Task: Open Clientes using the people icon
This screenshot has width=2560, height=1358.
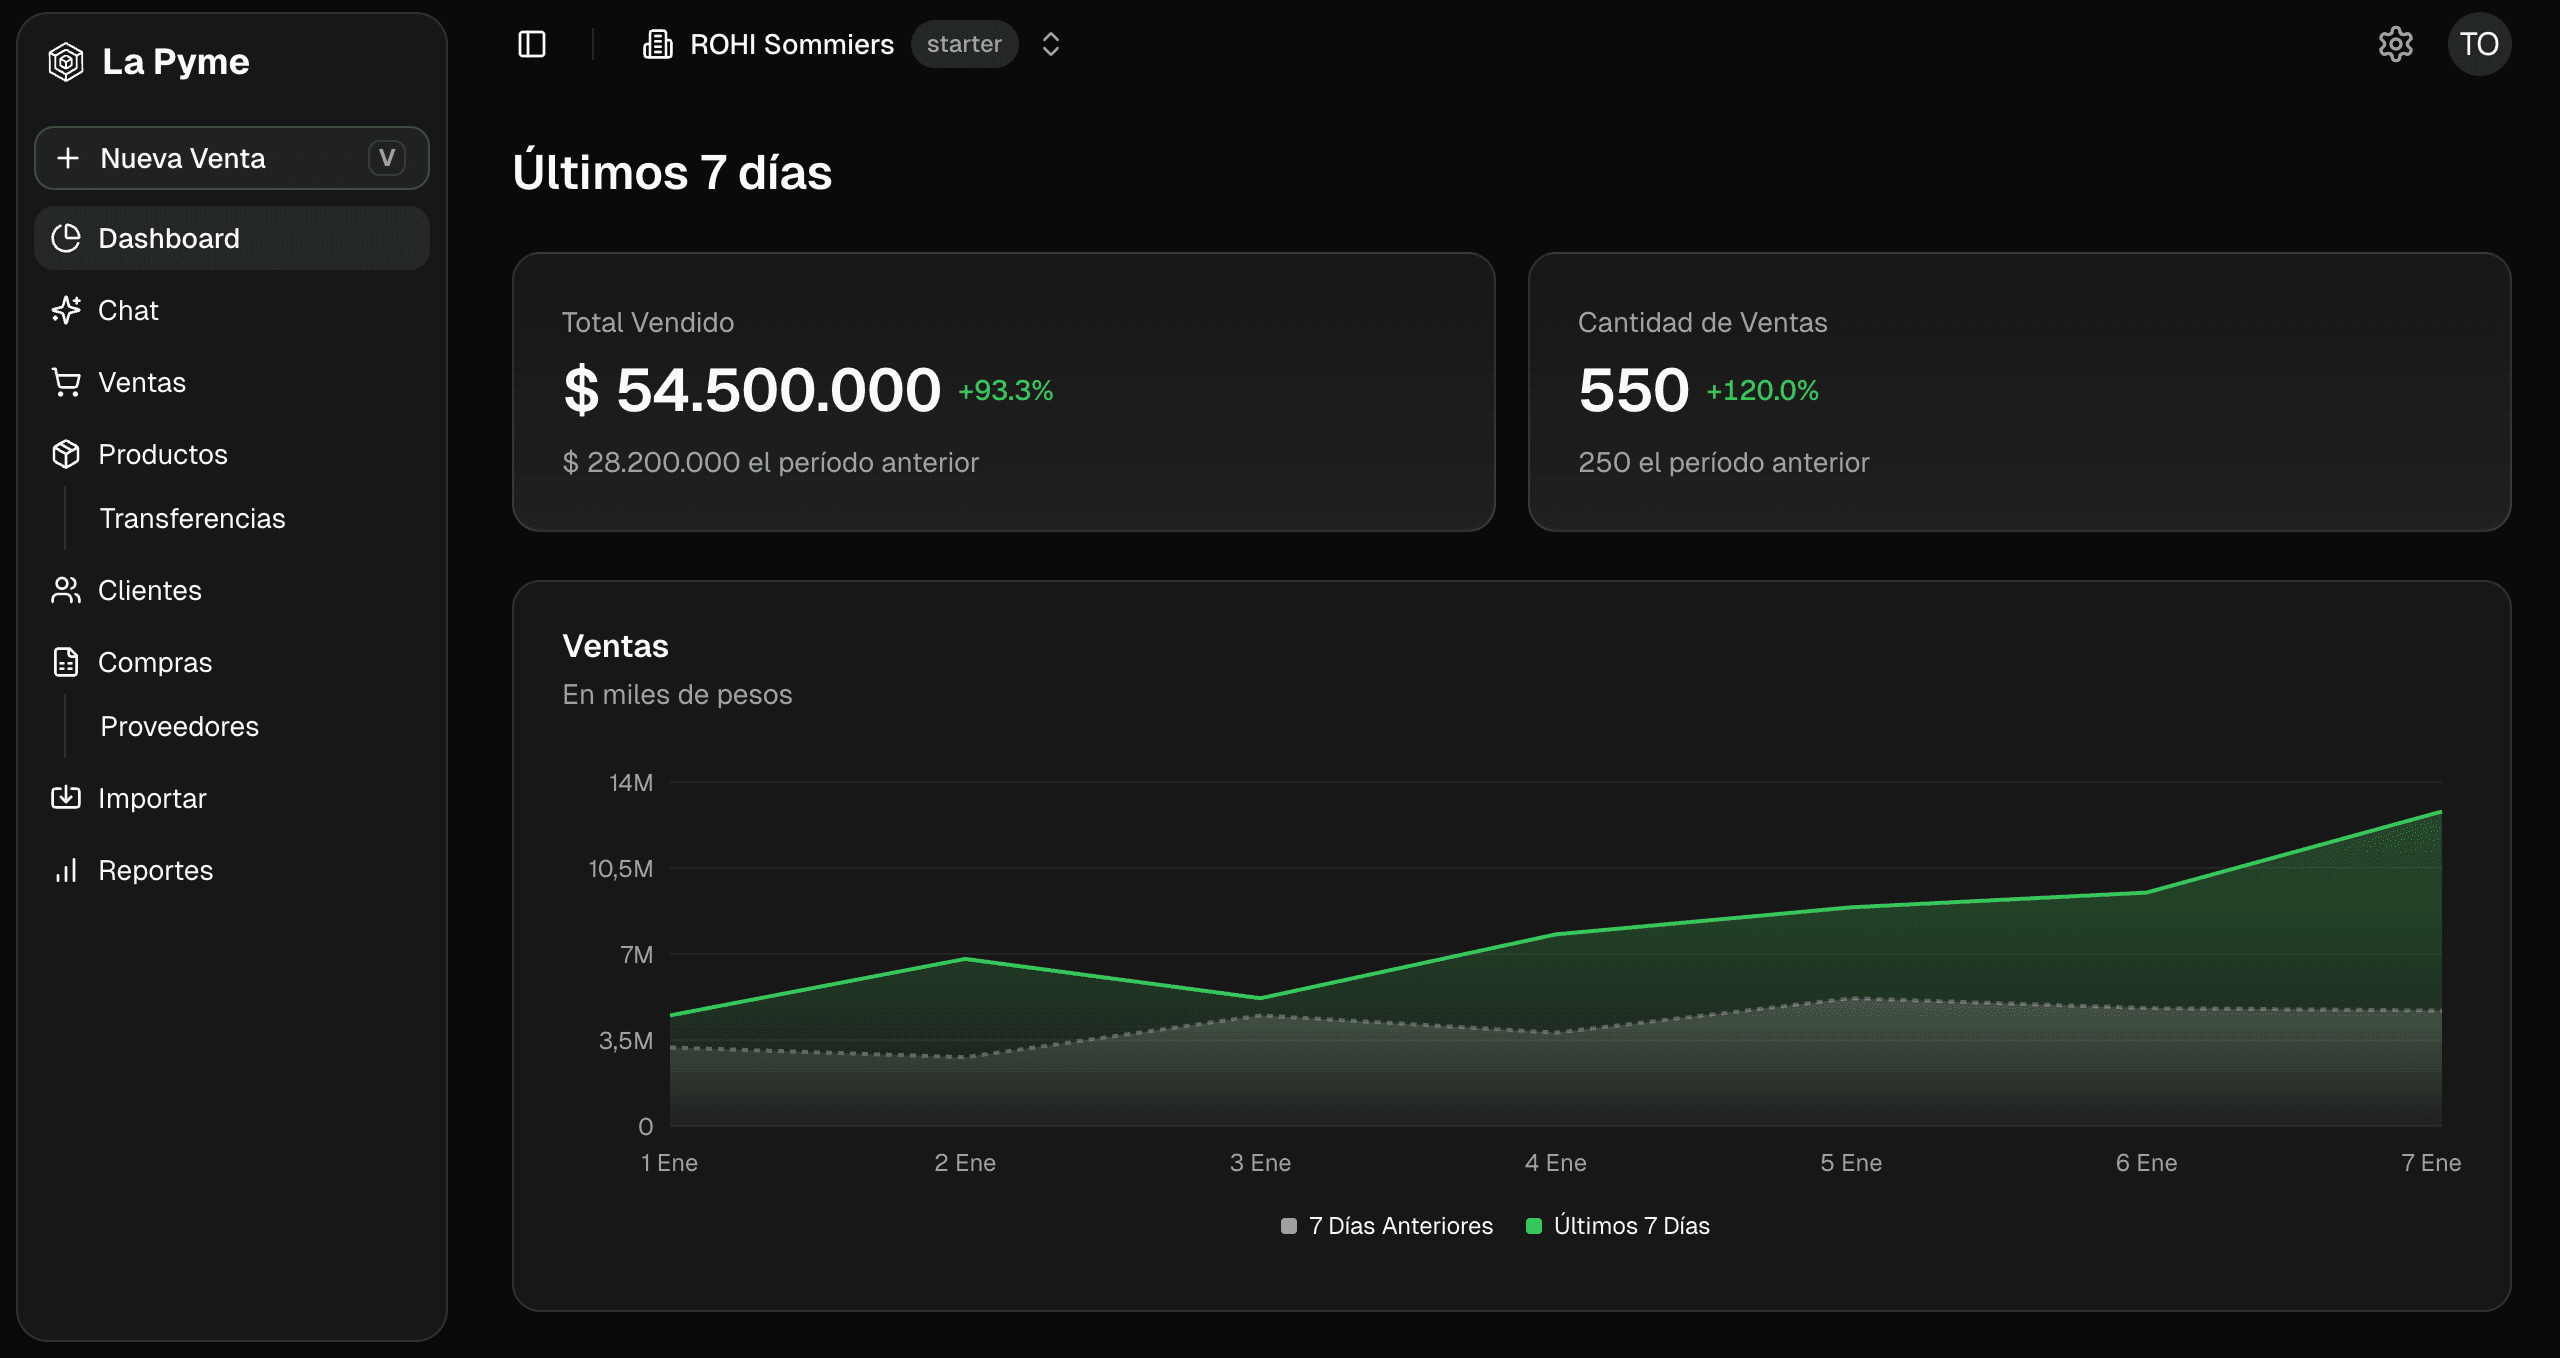Action: pos(66,590)
